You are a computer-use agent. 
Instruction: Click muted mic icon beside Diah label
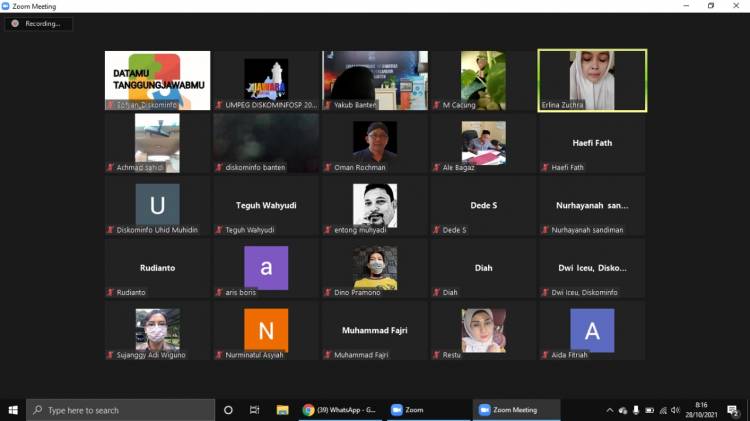coord(436,292)
